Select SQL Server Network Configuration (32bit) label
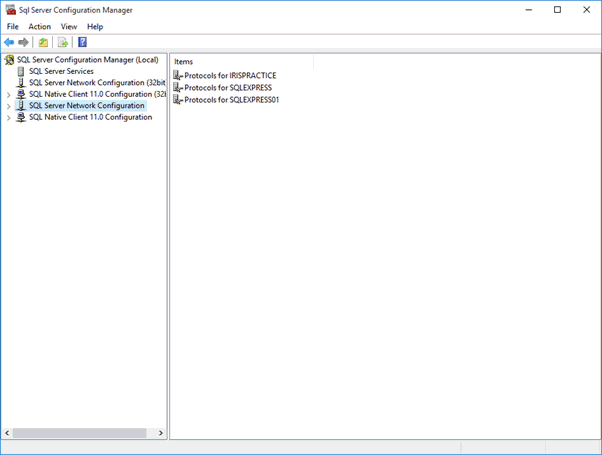 click(x=98, y=83)
